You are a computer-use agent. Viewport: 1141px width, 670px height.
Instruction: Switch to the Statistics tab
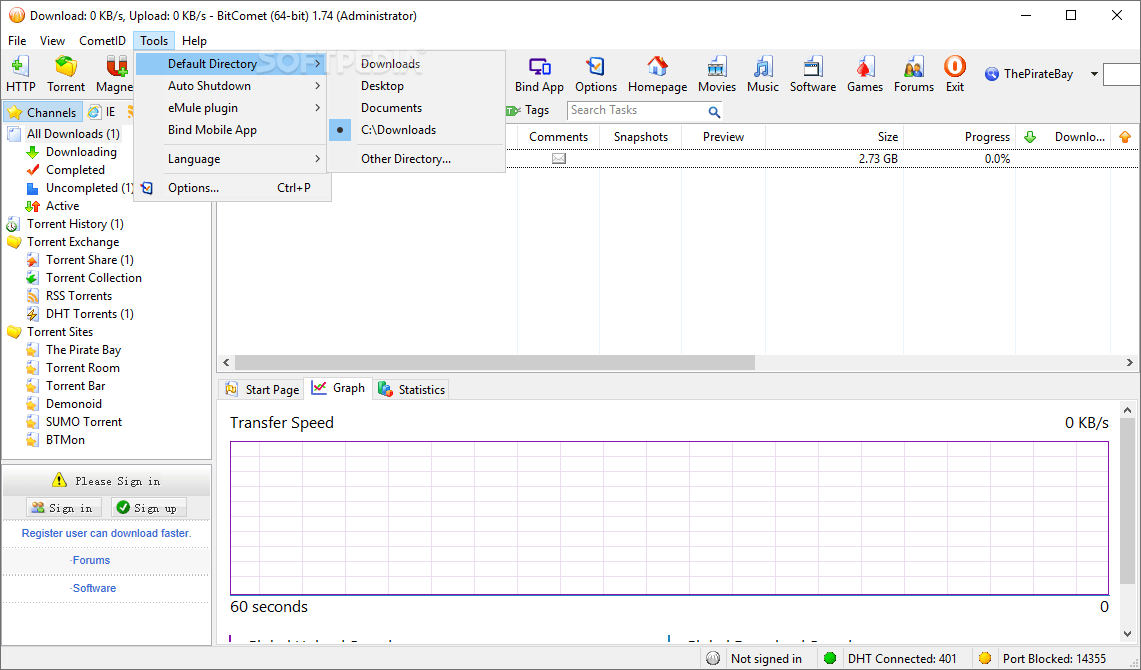pos(412,389)
